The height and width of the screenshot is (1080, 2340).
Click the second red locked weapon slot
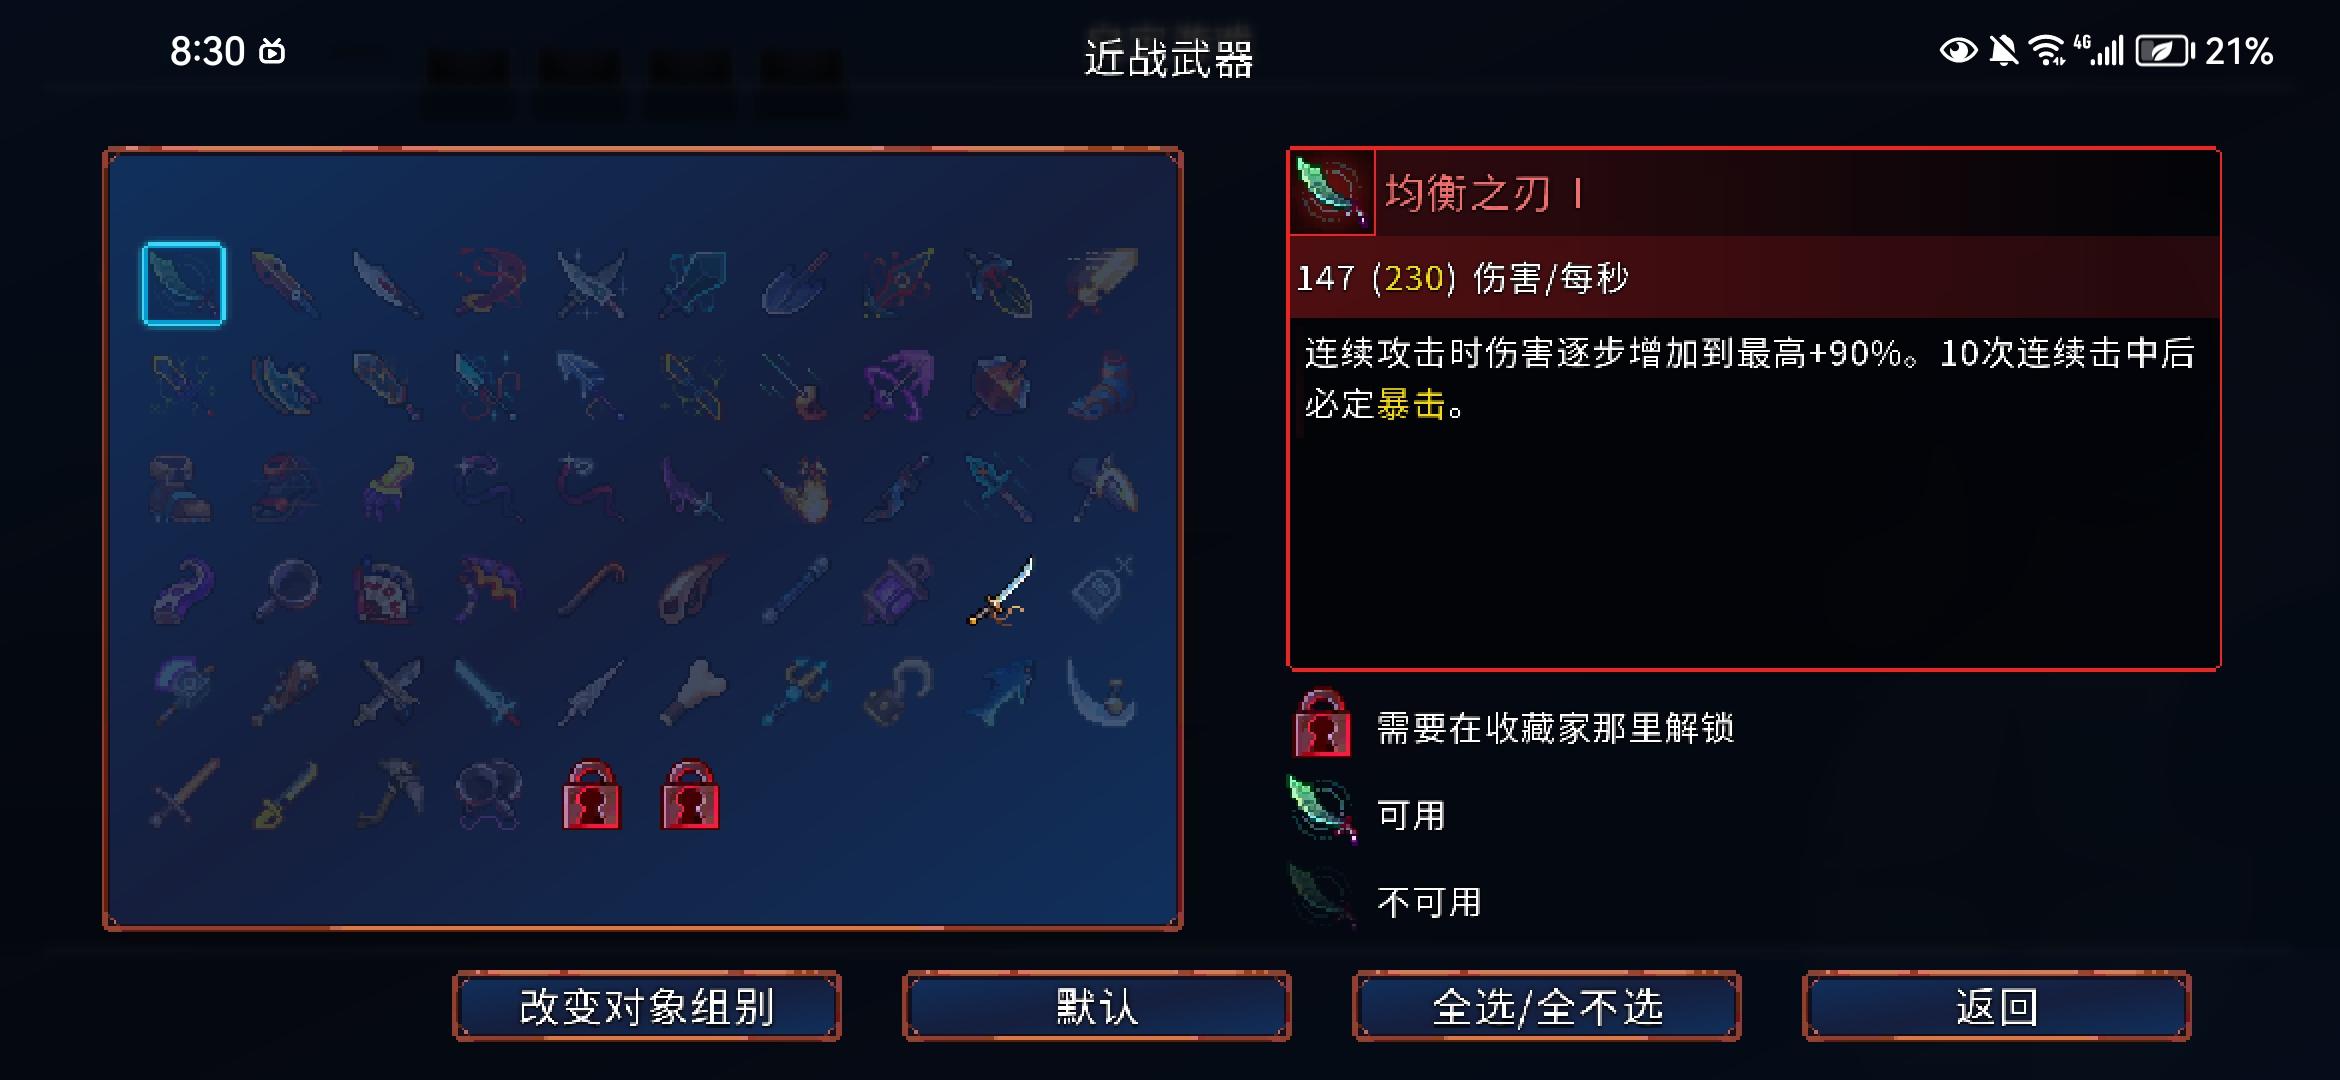[690, 795]
